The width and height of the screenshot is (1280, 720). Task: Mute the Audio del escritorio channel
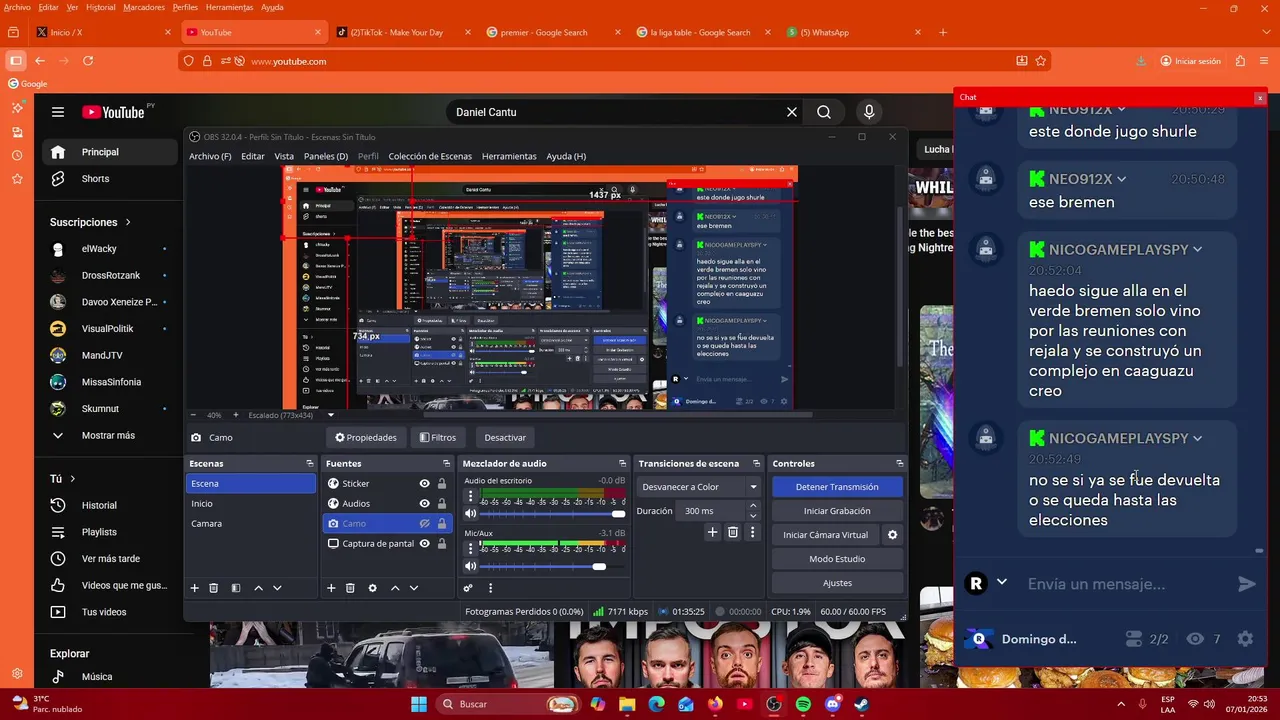pos(470,514)
